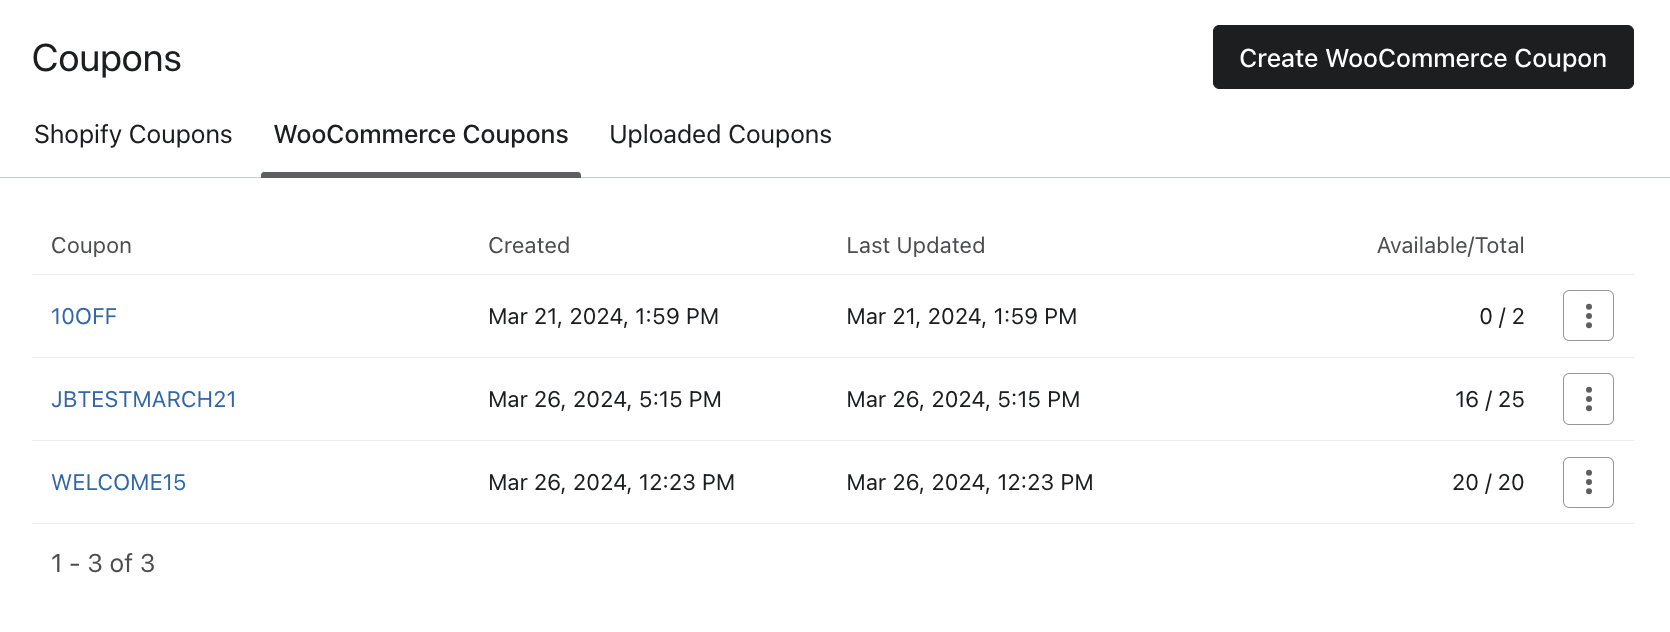
Task: Switch to the Shopify Coupons tab
Action: click(x=133, y=134)
